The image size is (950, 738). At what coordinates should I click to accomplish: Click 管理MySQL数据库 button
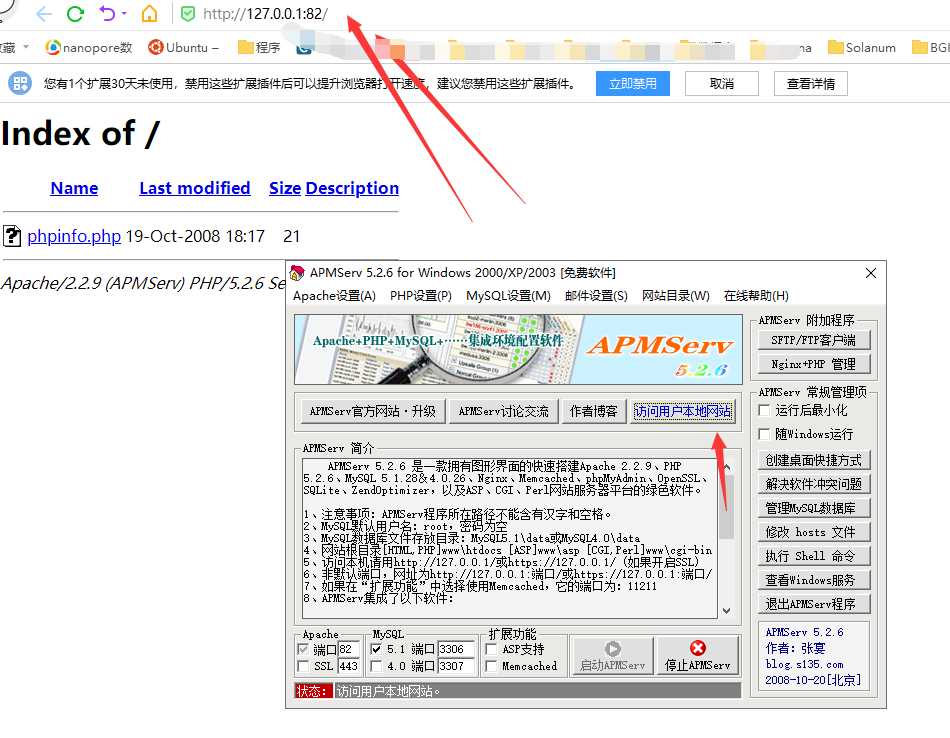pyautogui.click(x=814, y=508)
